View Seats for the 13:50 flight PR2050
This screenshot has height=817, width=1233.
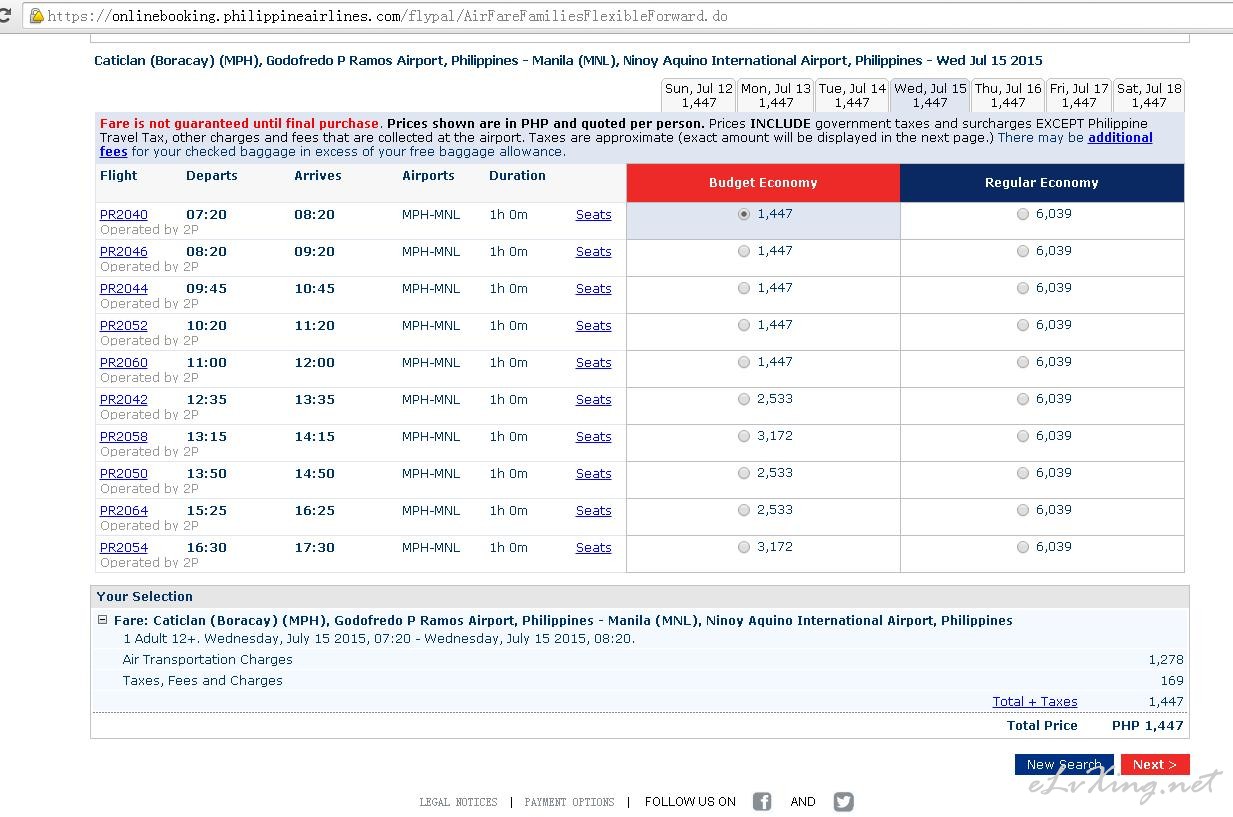(x=593, y=474)
